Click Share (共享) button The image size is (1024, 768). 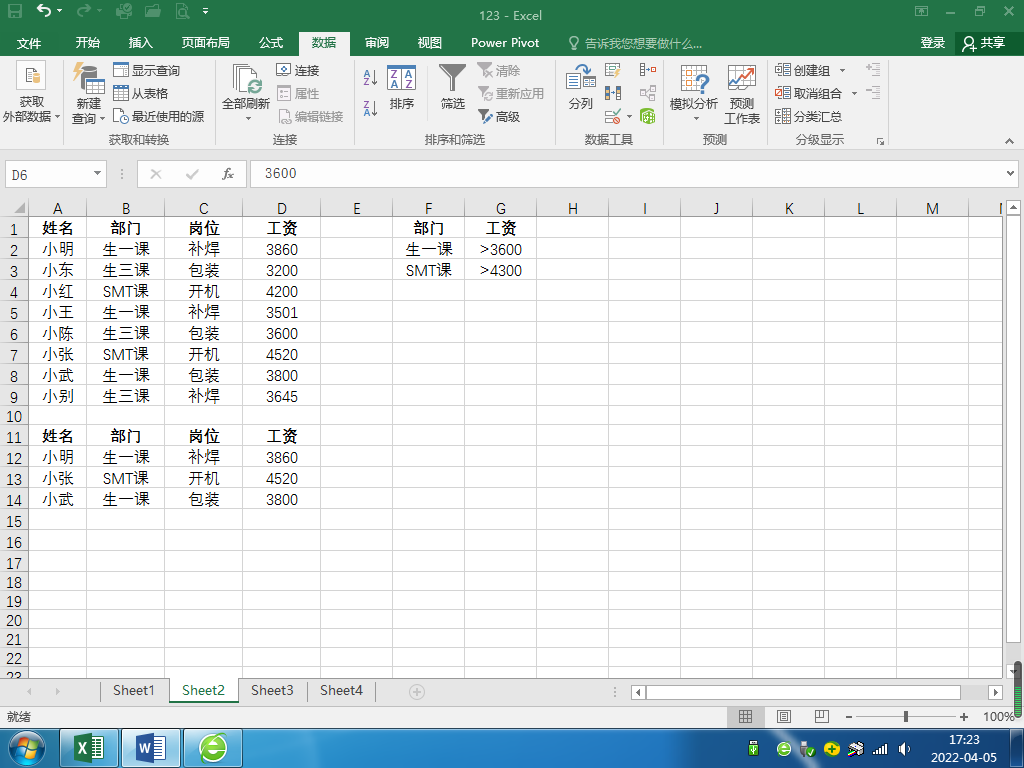click(x=984, y=43)
